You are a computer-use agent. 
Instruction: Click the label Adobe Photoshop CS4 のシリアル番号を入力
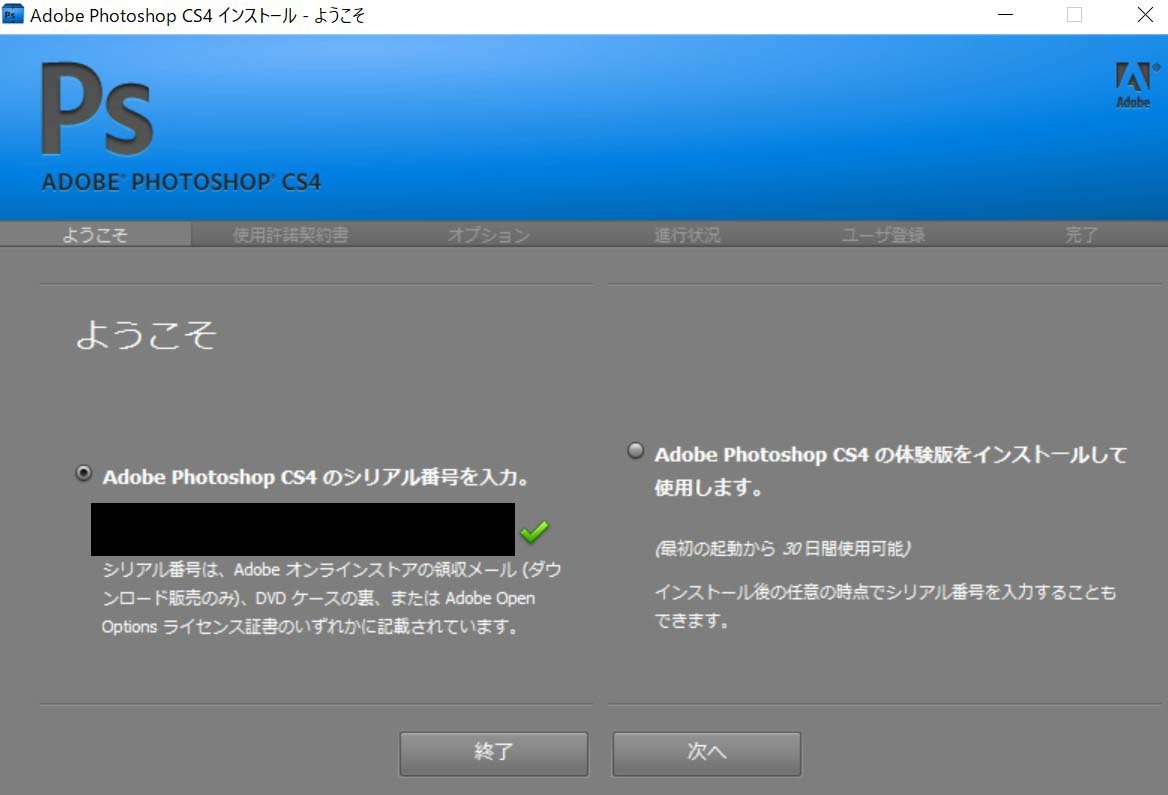pos(315,477)
